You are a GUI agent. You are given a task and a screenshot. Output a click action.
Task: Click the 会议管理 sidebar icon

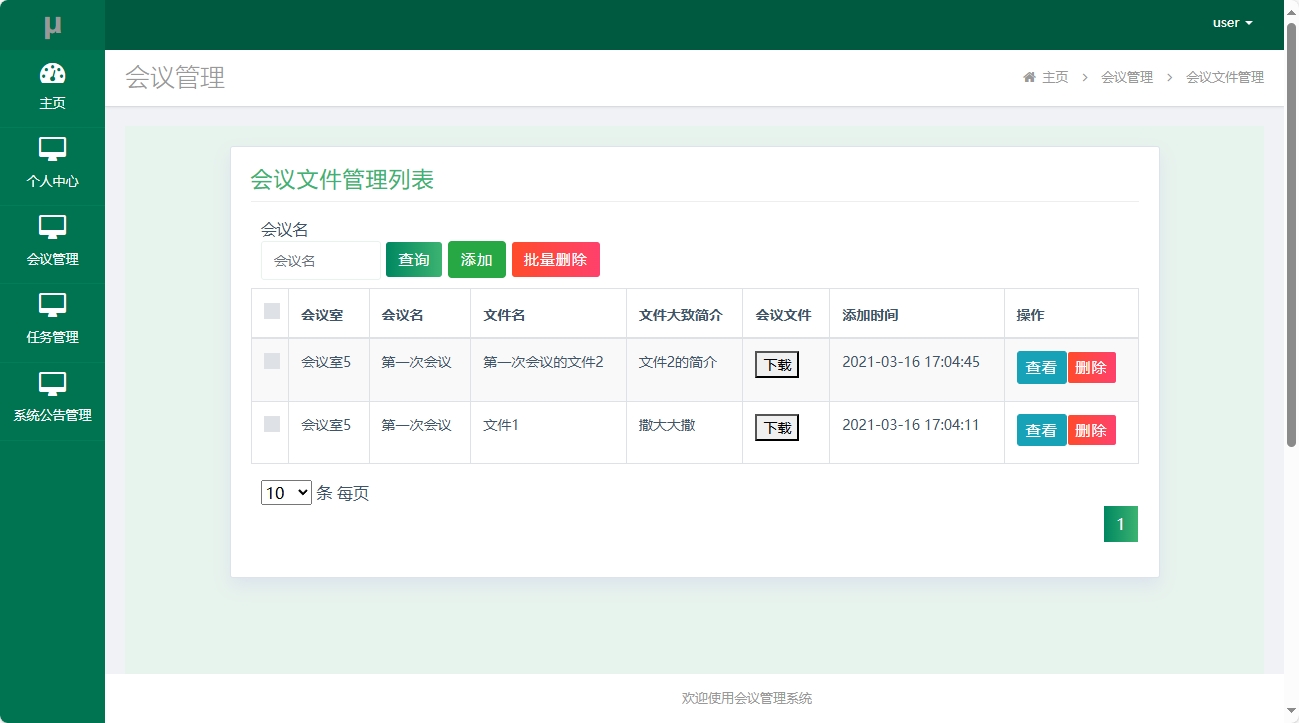52,228
